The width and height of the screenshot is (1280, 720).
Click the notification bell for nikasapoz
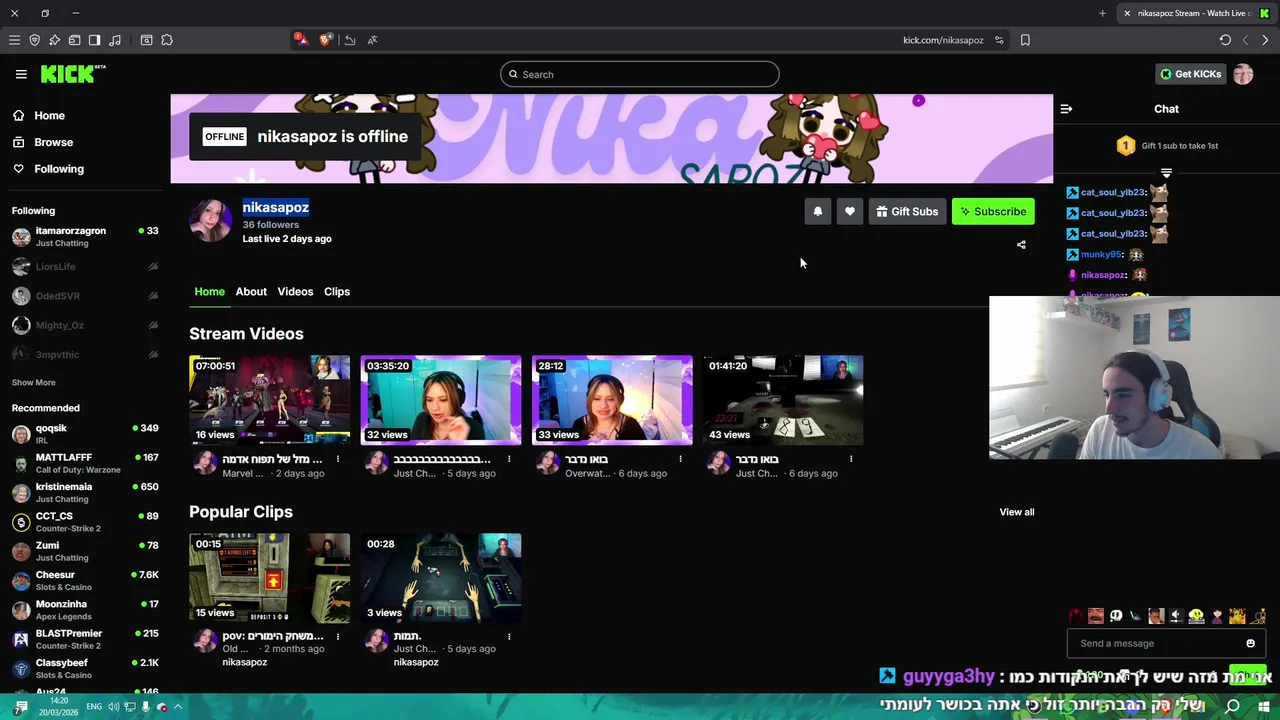(x=818, y=212)
